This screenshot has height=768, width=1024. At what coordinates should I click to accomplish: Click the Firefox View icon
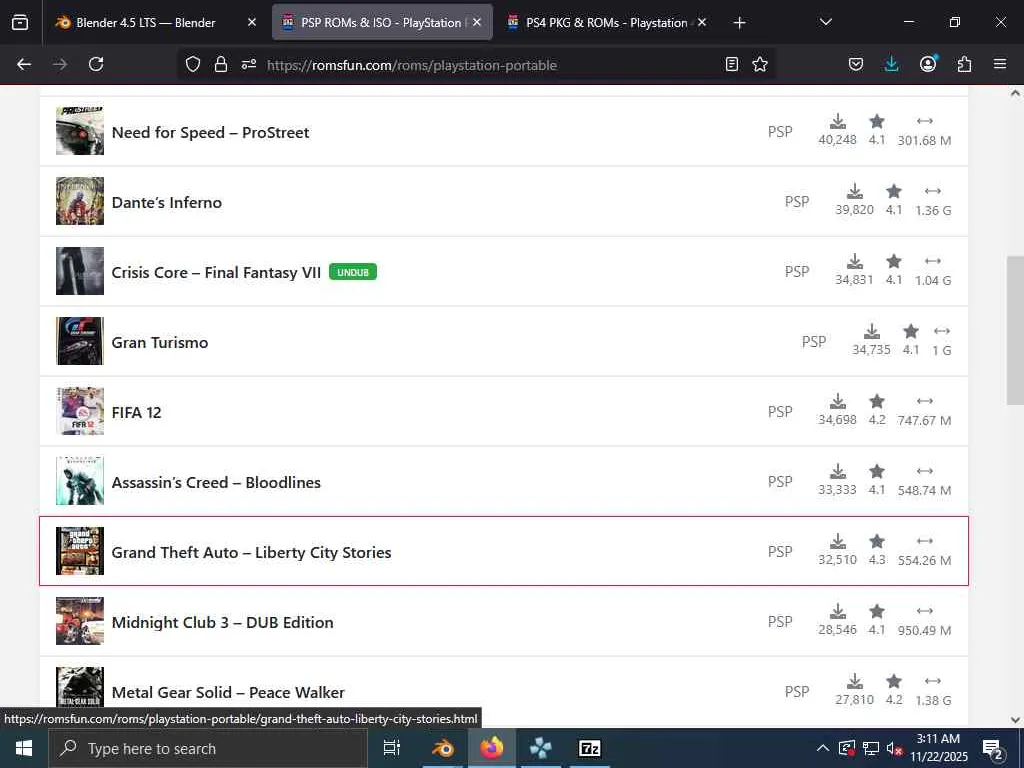(x=20, y=22)
